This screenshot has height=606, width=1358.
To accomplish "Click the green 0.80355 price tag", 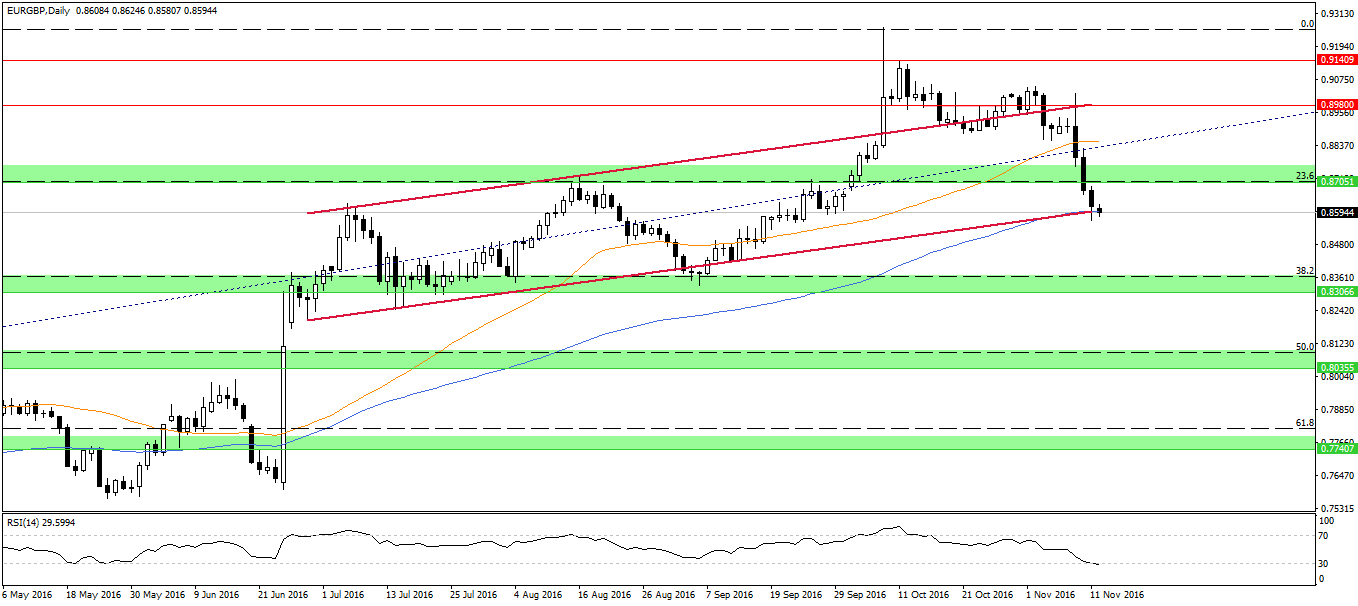I will click(1335, 367).
